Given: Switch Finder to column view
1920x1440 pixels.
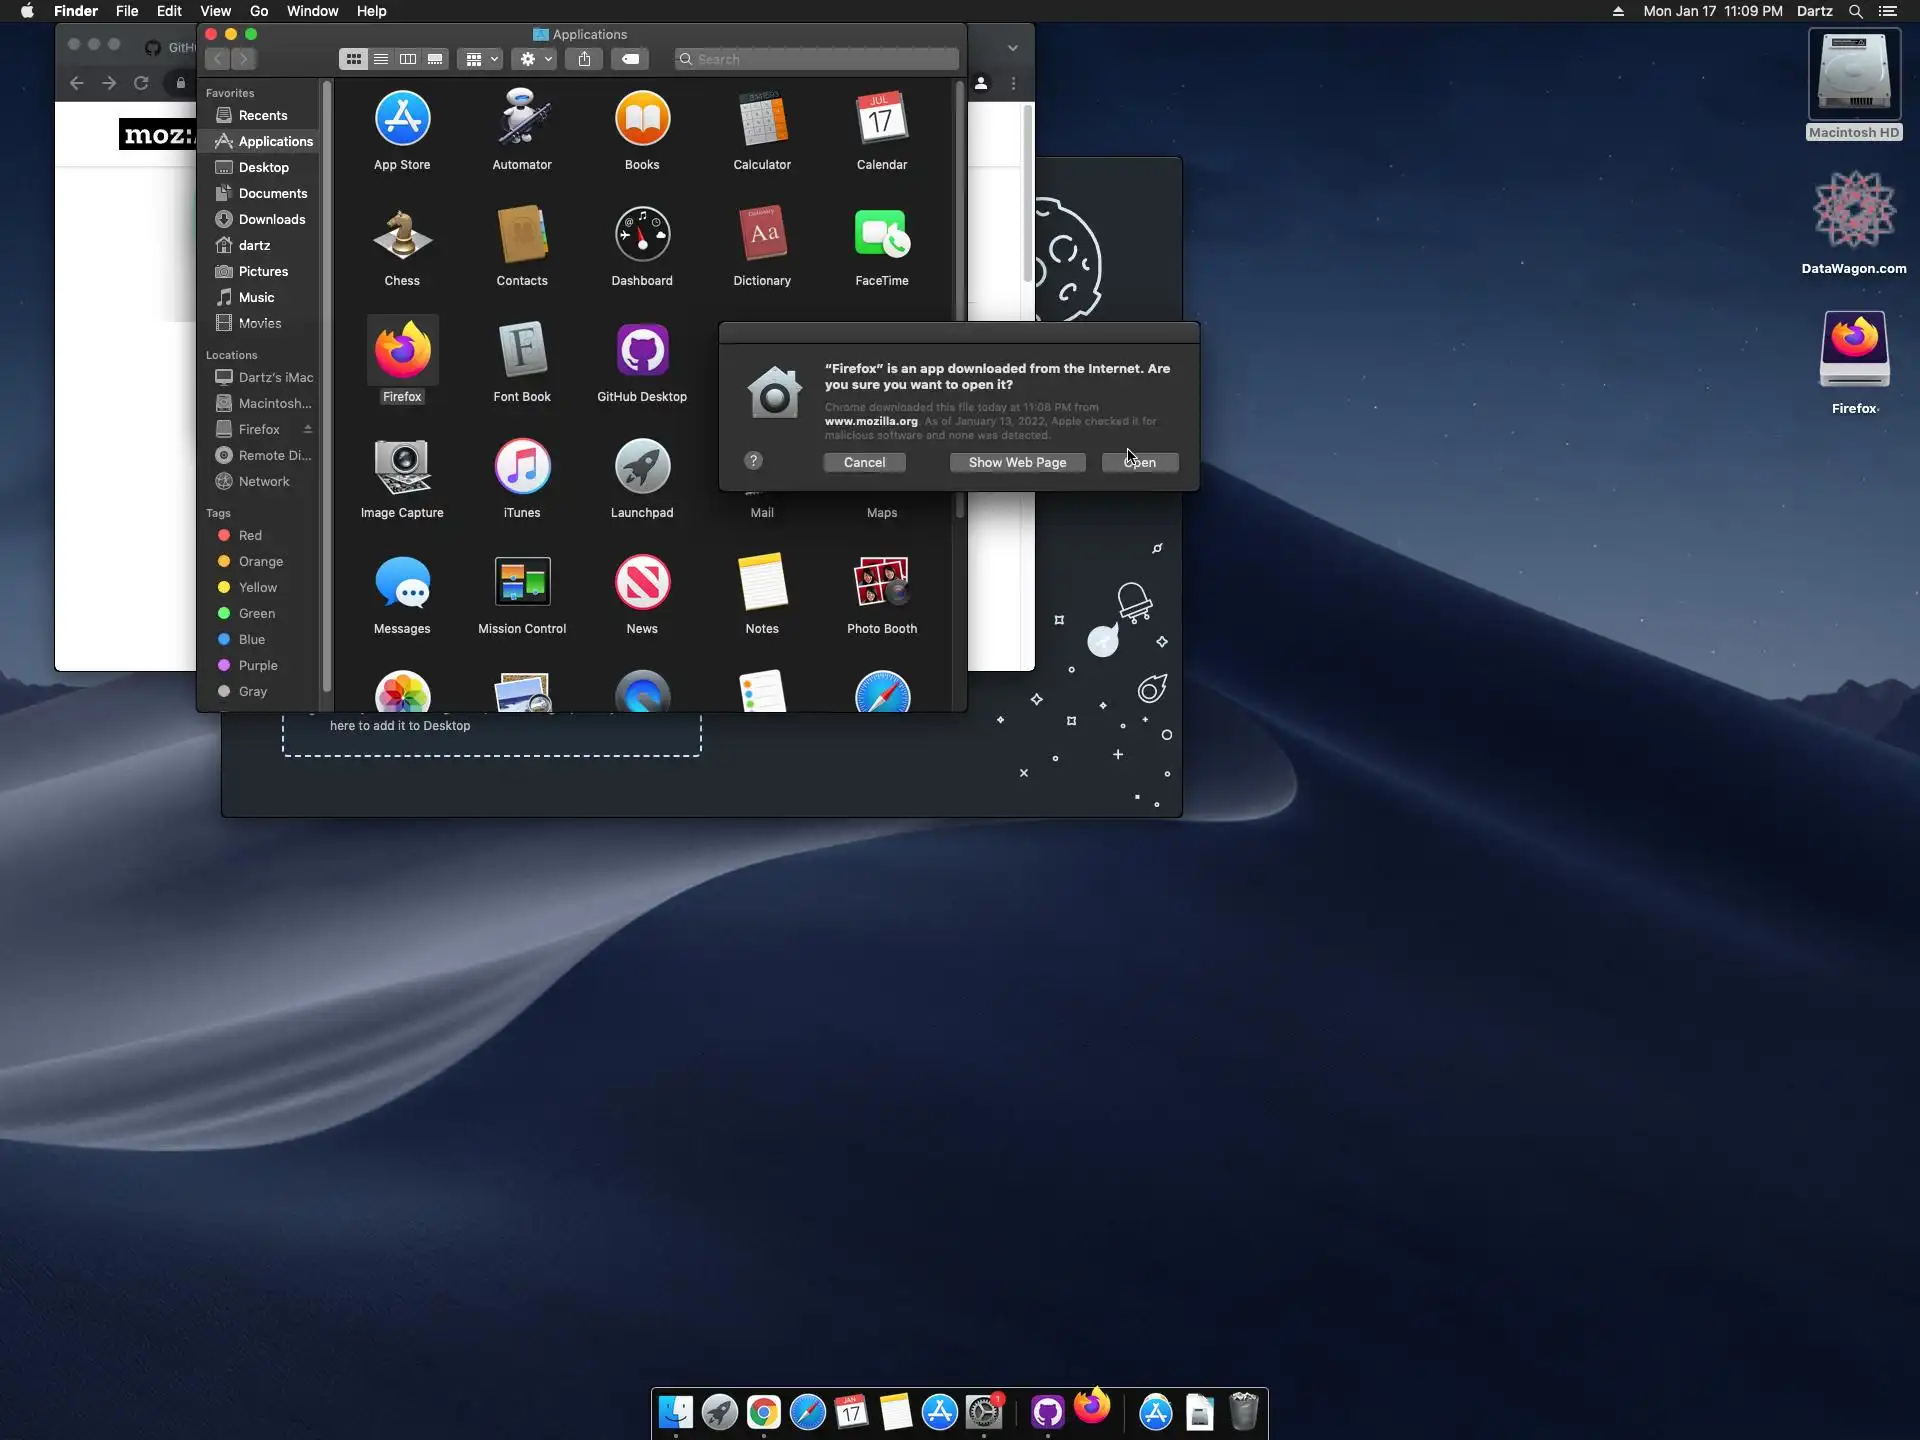Looking at the screenshot, I should click(408, 59).
